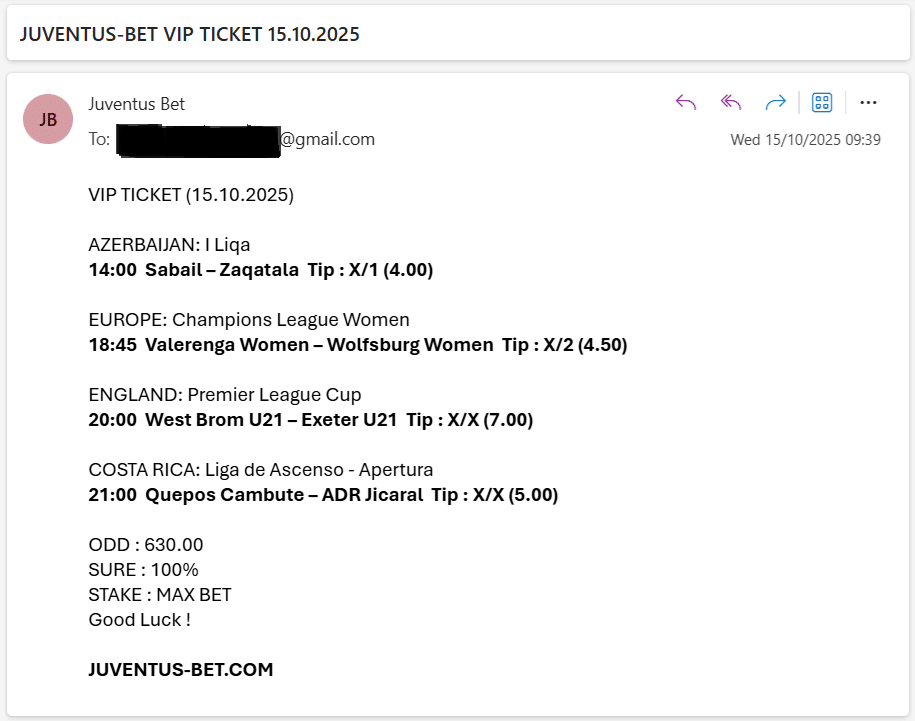Screen dimensions: 915x721
Task: Click the Sabail – Zaqatala tip line
Action: click(260, 270)
